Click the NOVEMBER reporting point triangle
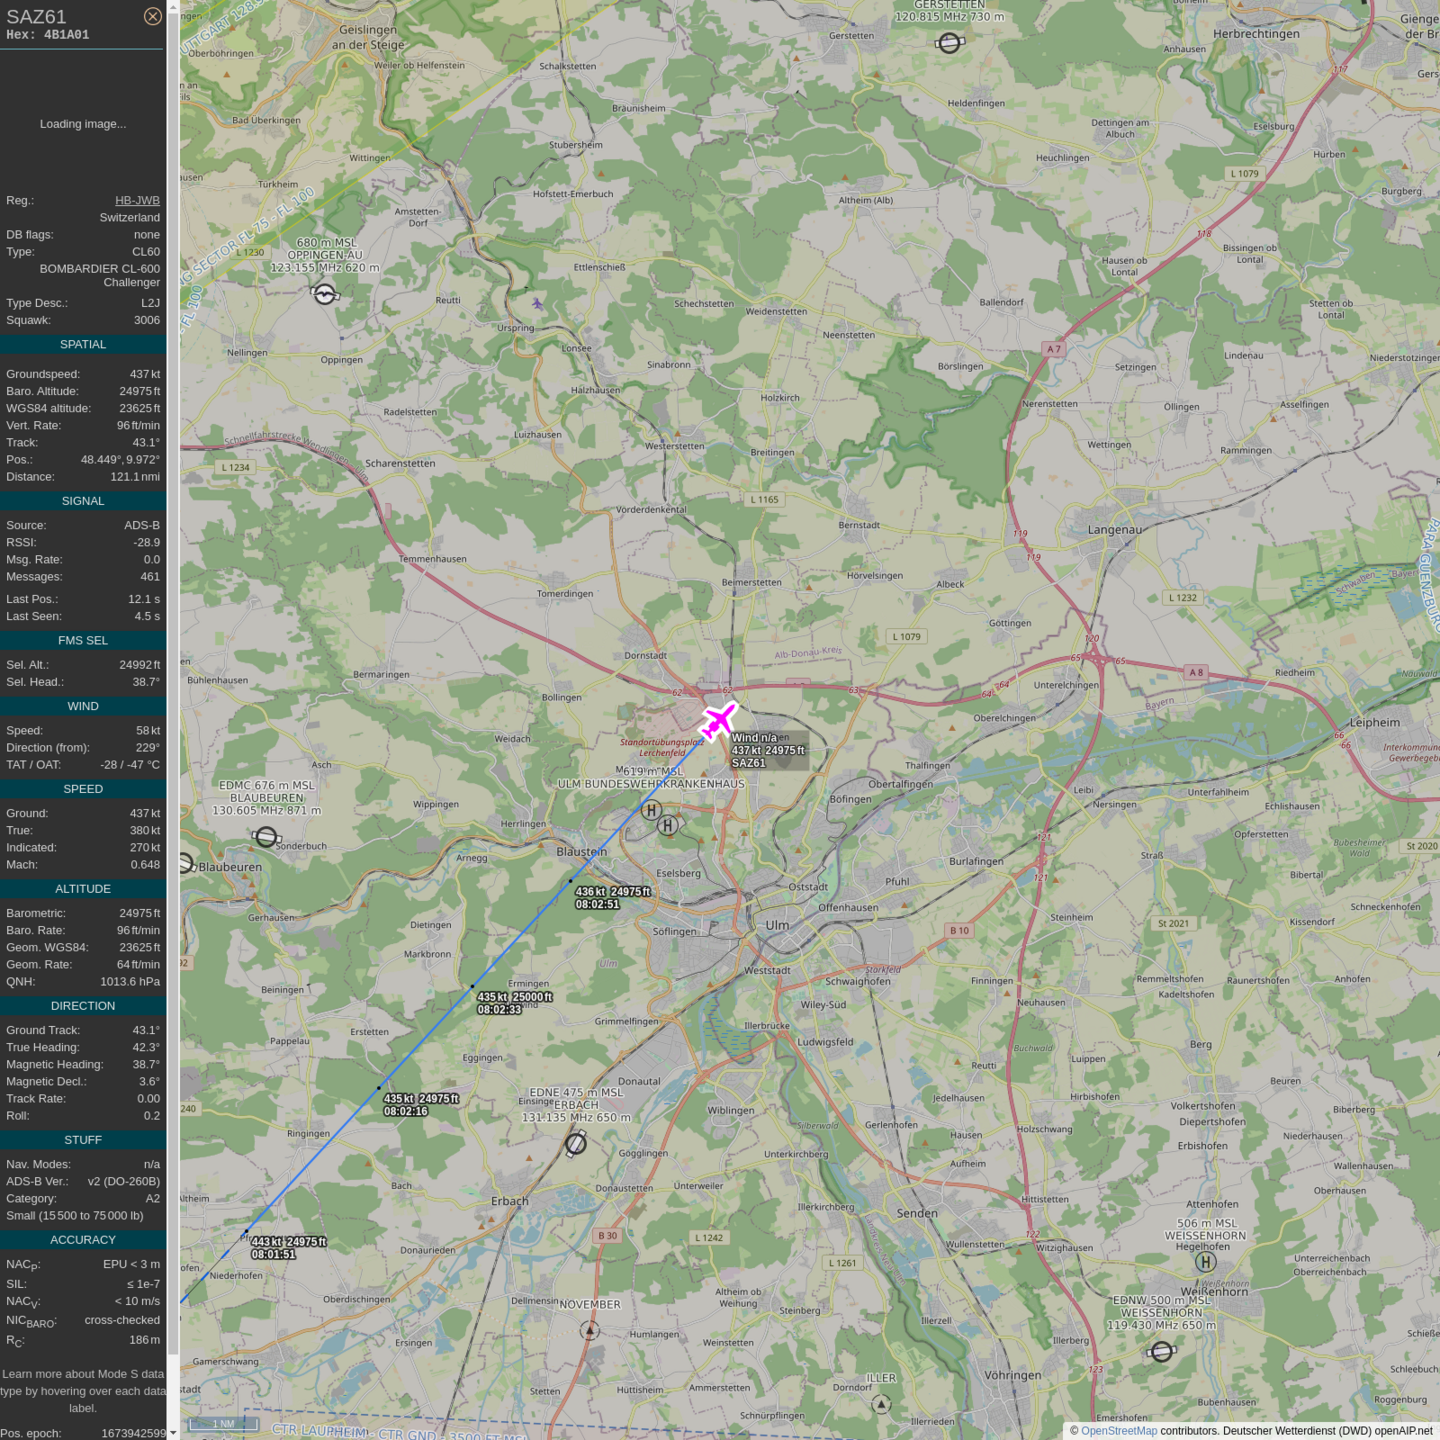 point(590,1330)
